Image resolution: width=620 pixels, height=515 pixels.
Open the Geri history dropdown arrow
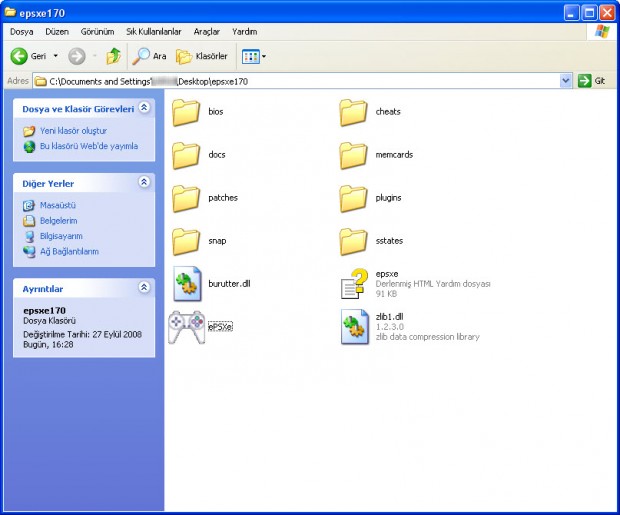56,56
